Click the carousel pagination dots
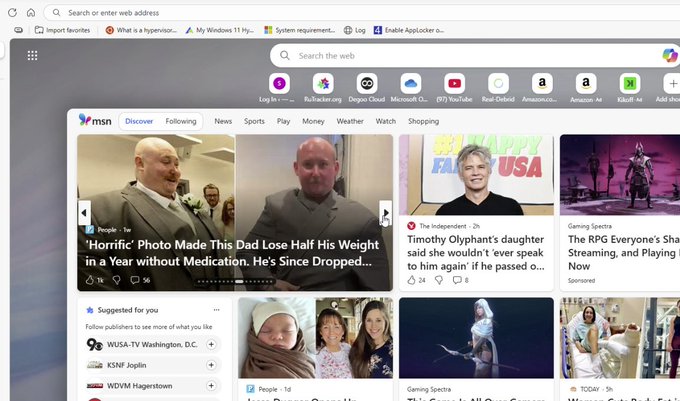680x401 pixels. pos(235,281)
